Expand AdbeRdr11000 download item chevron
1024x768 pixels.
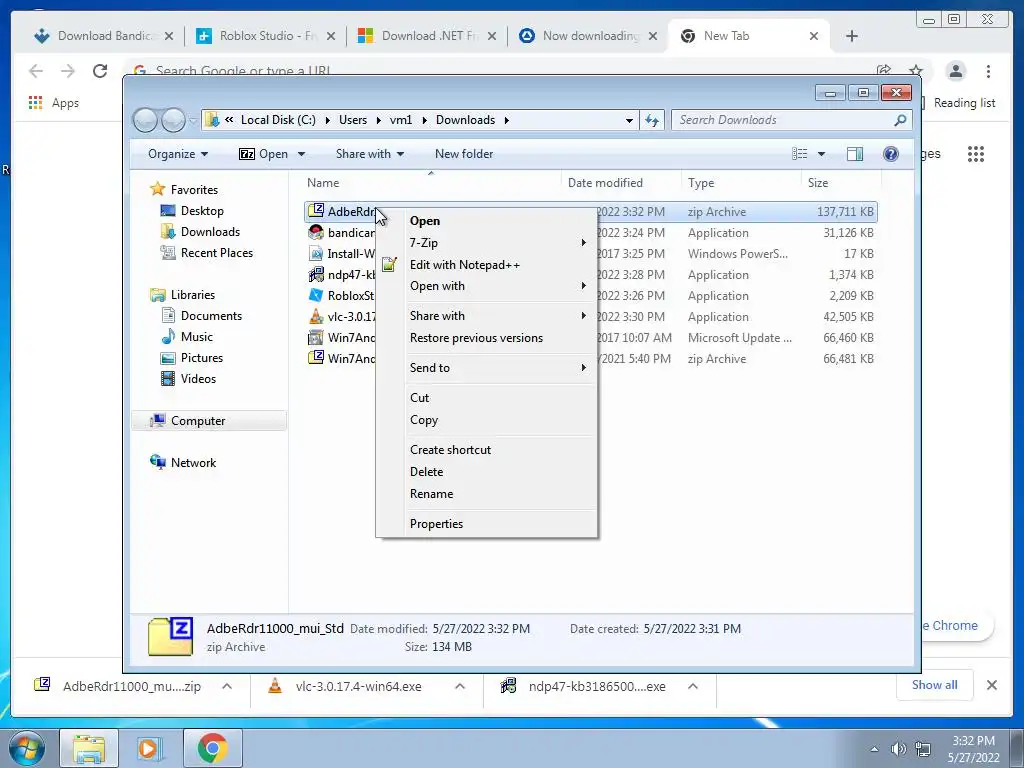tap(227, 686)
